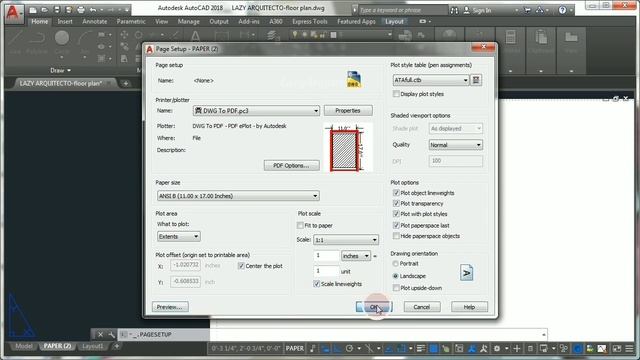Open a new drawing tab with plus icon
Image resolution: width=640 pixels, height=360 pixels.
pyautogui.click(x=126, y=83)
